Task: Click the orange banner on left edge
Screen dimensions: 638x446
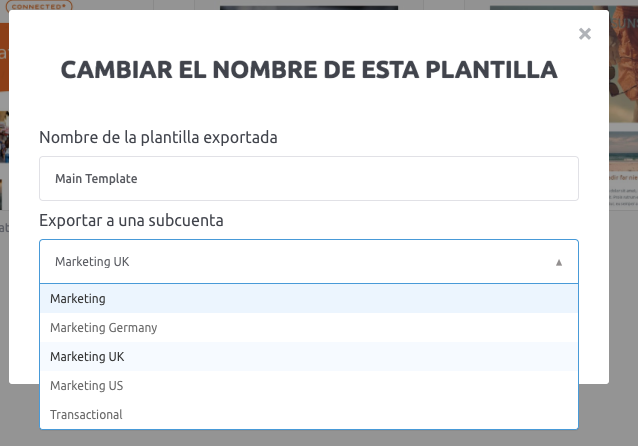Action: click(x=4, y=57)
